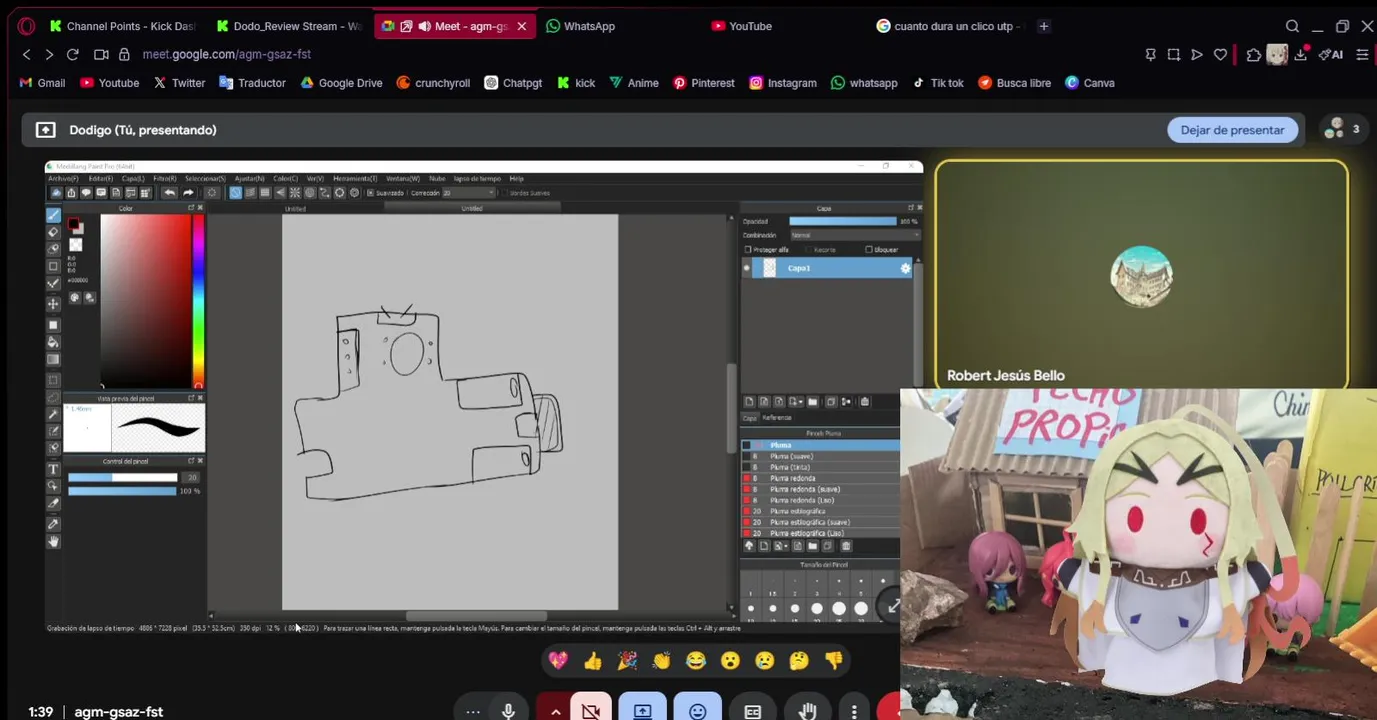Raise hand in Google Meet
This screenshot has height=720, width=1377.
click(808, 711)
